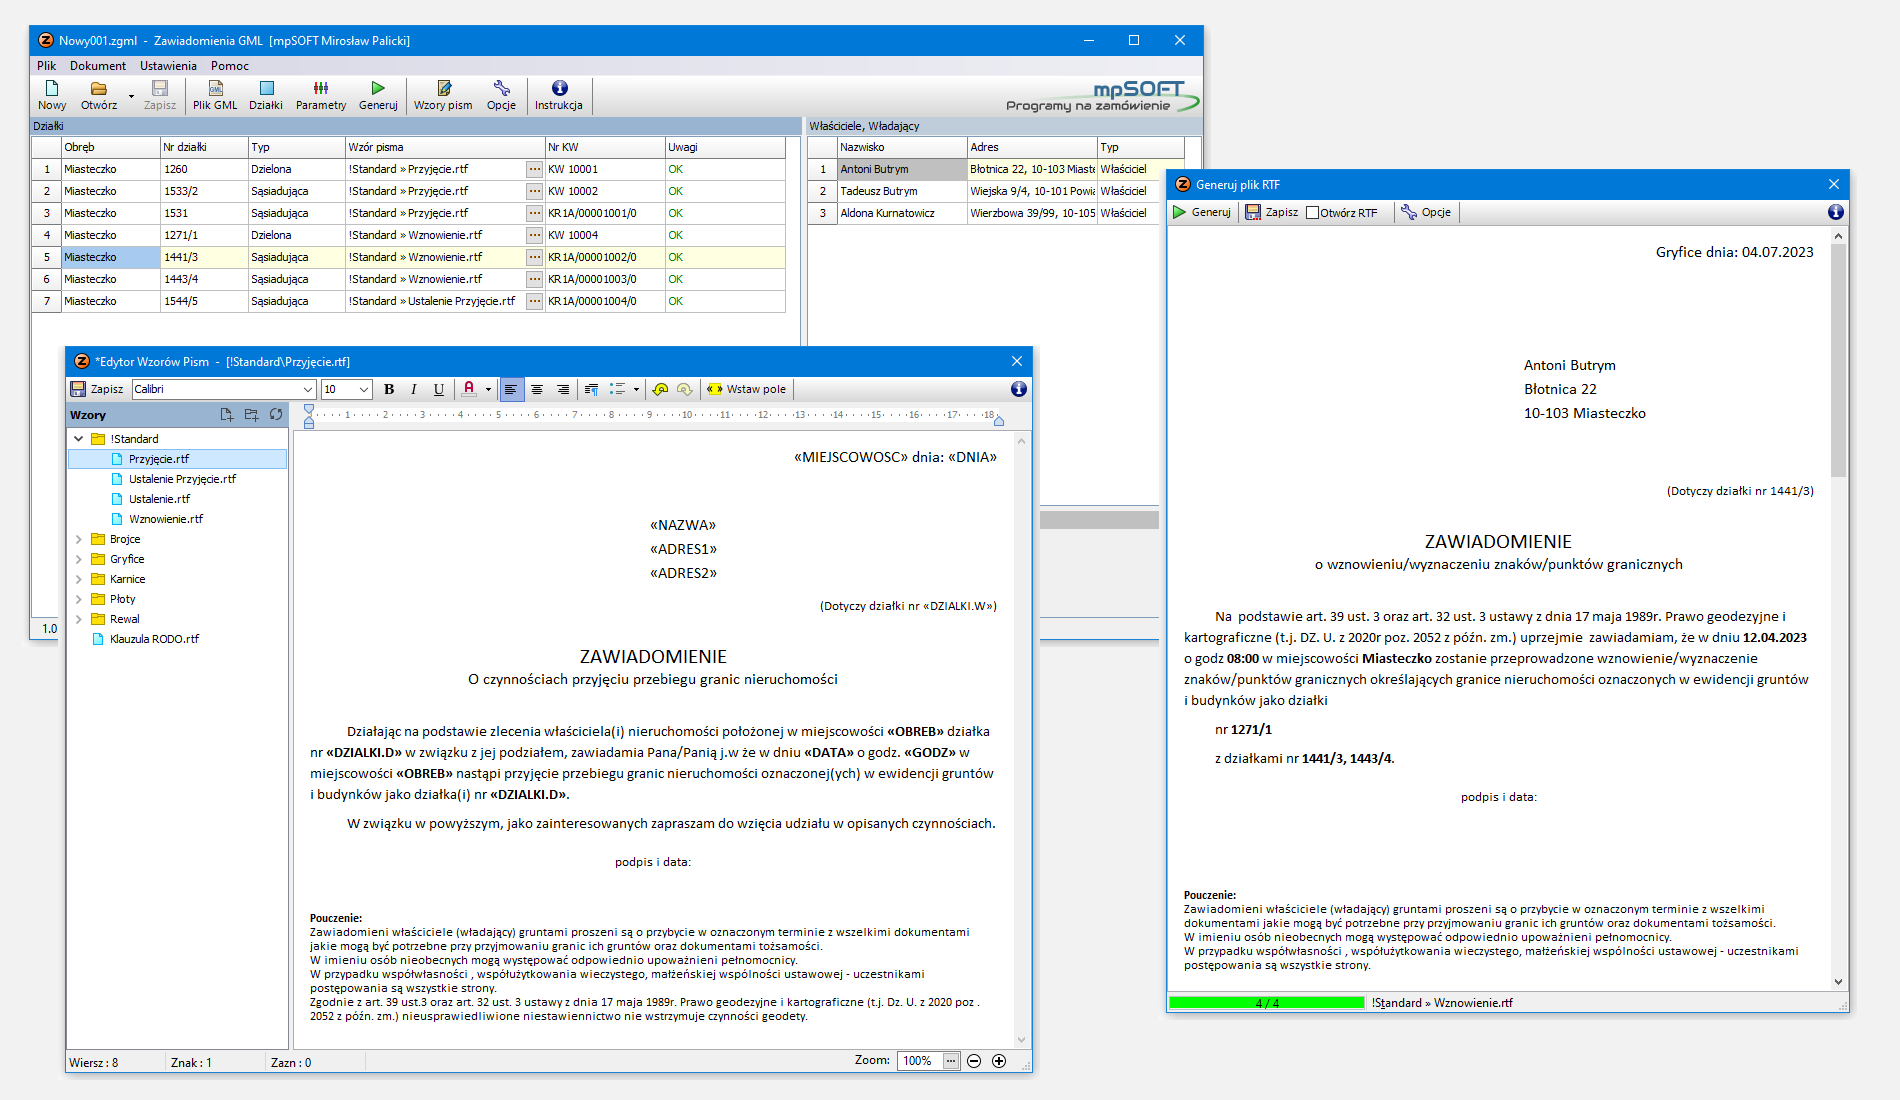Open the Otwórz recent files dropdown arrow
Viewport: 1900px width, 1100px height.
click(131, 97)
